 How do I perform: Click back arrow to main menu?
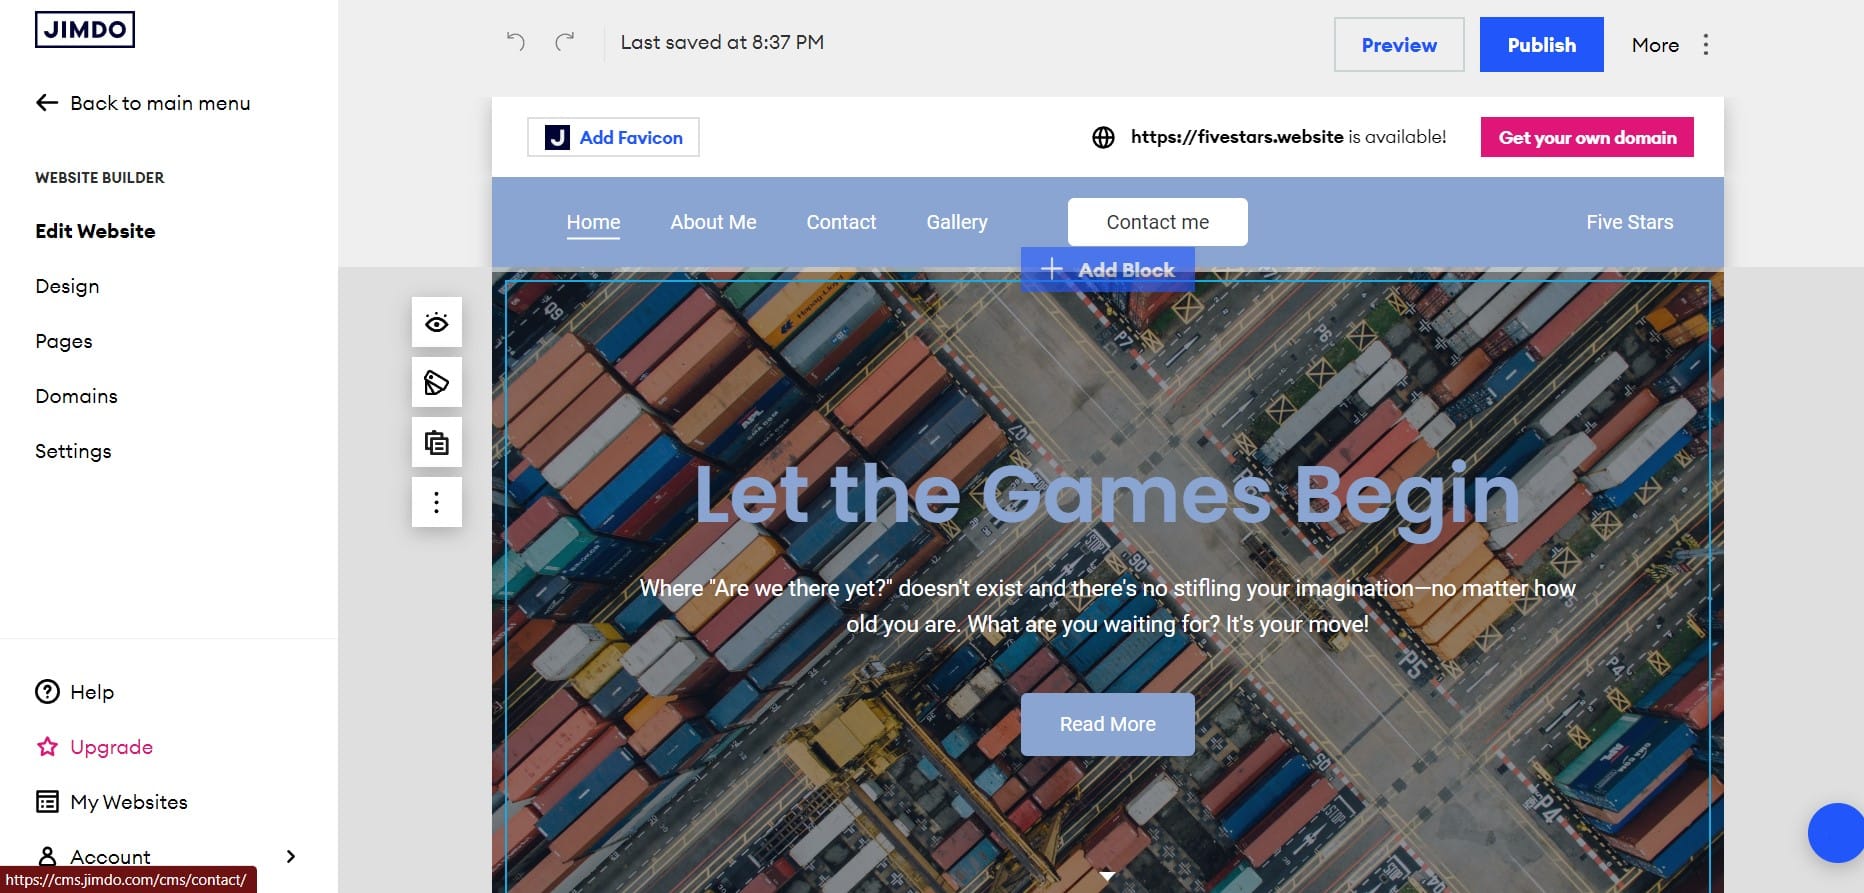point(47,103)
